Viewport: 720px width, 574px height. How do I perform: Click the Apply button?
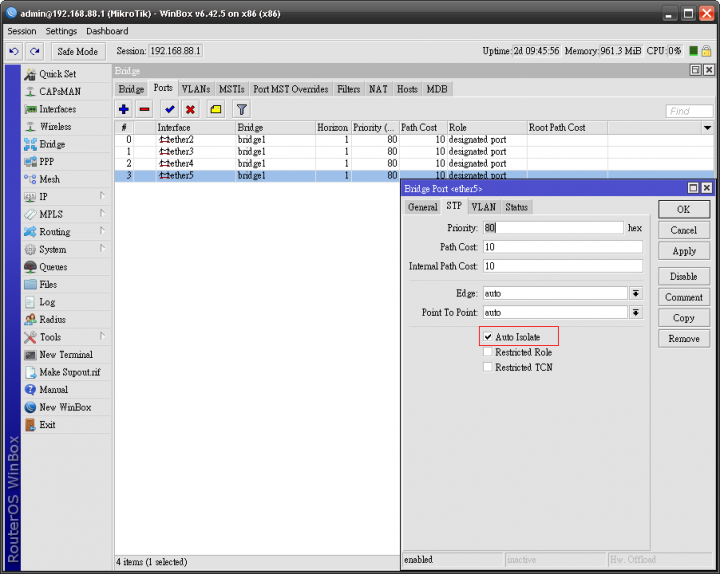point(684,251)
